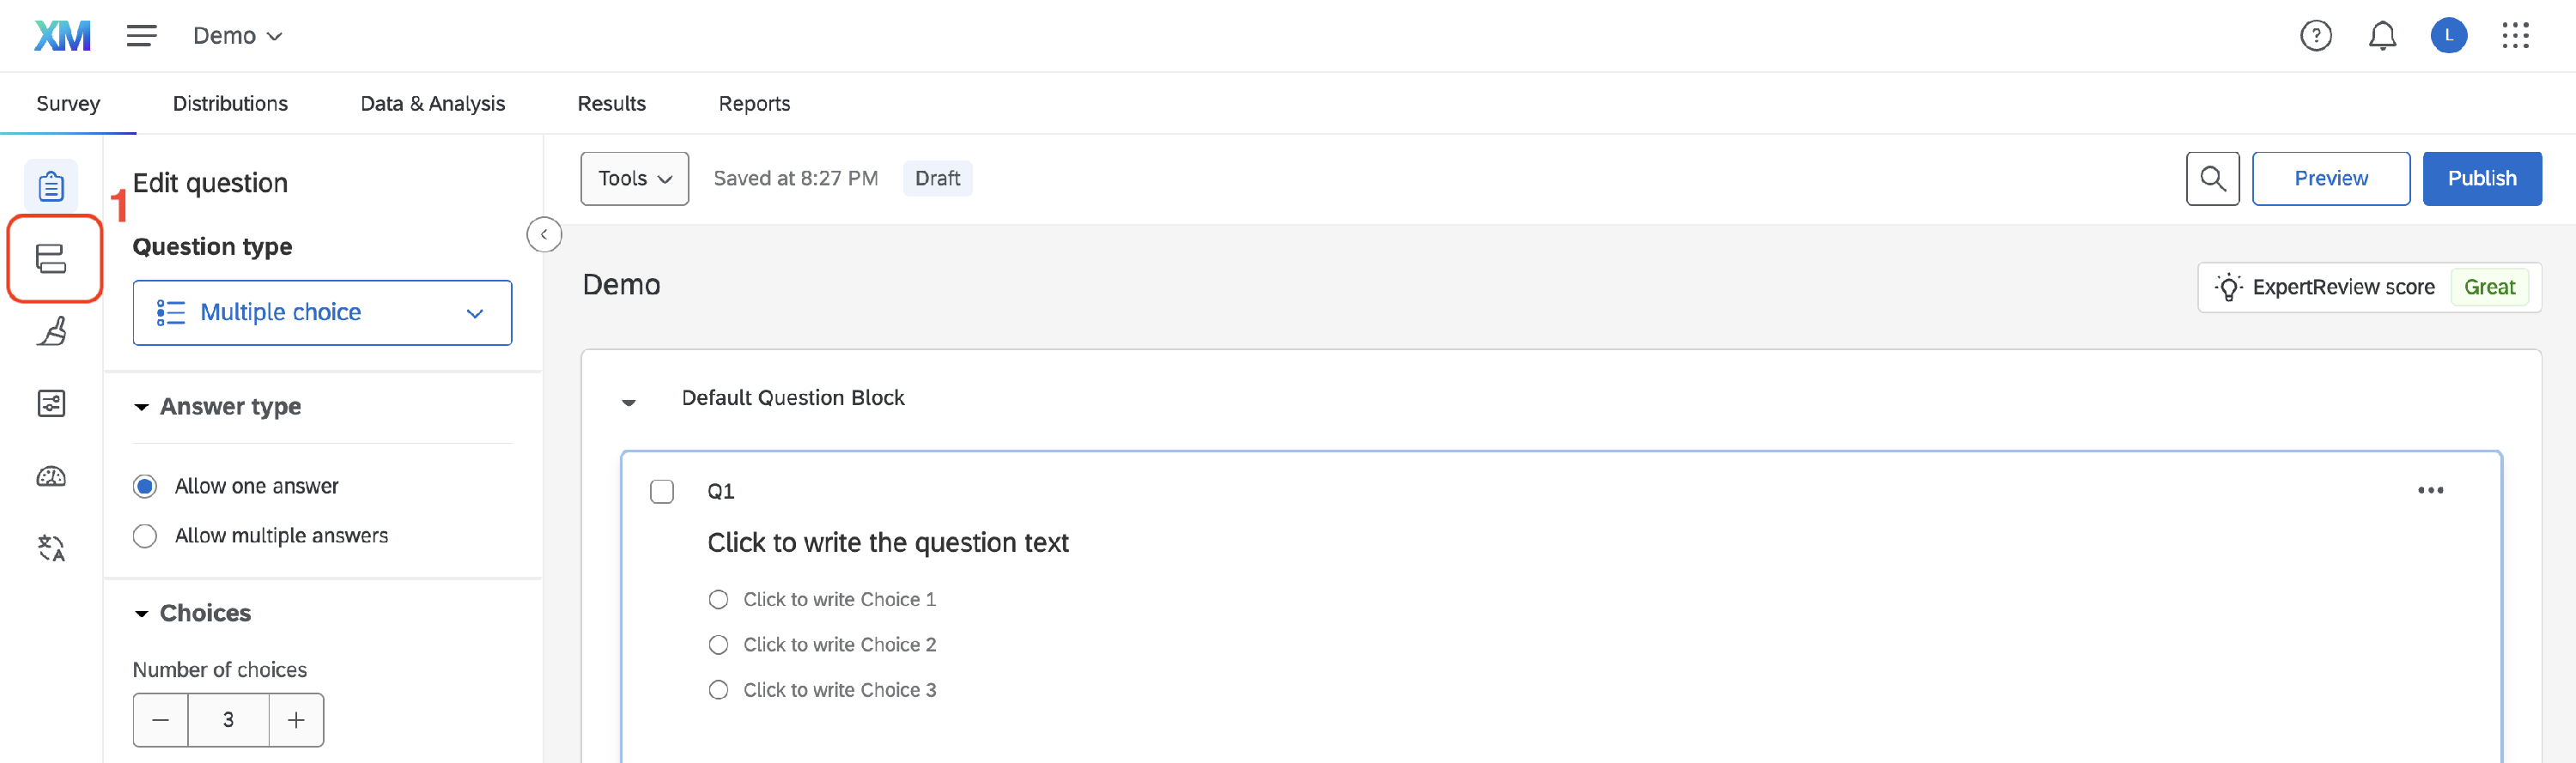Open the Help question mark icon

[2315, 36]
